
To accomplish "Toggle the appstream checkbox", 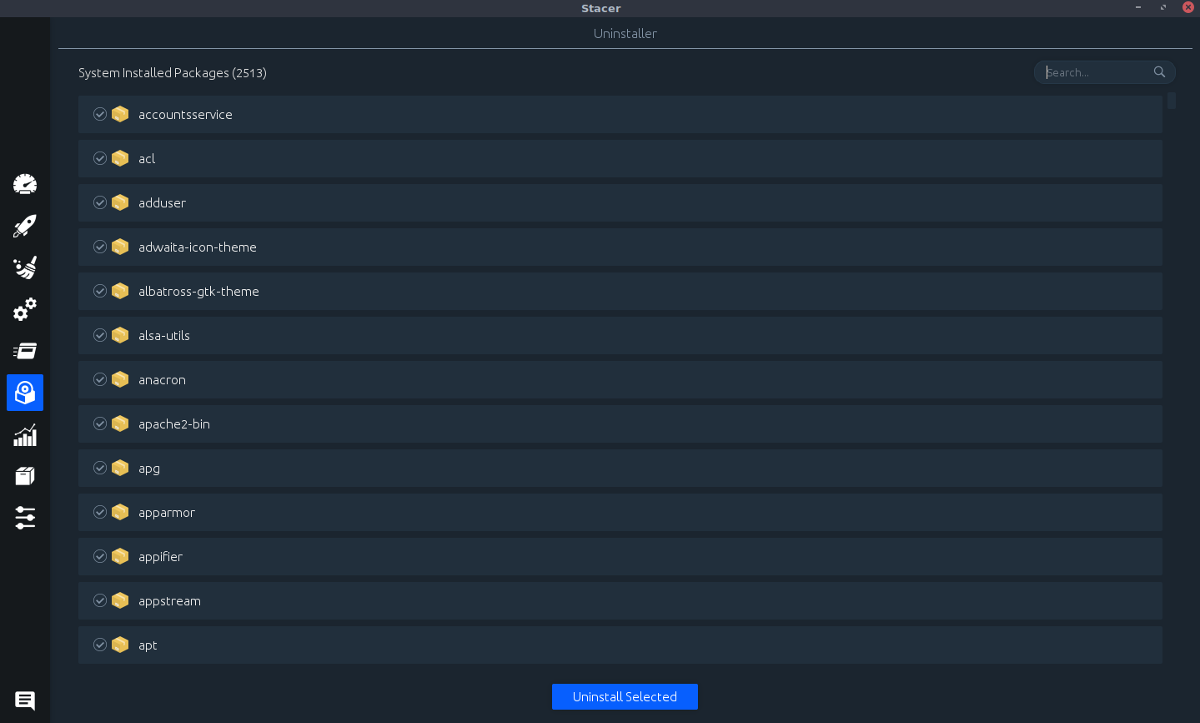I will pos(100,600).
